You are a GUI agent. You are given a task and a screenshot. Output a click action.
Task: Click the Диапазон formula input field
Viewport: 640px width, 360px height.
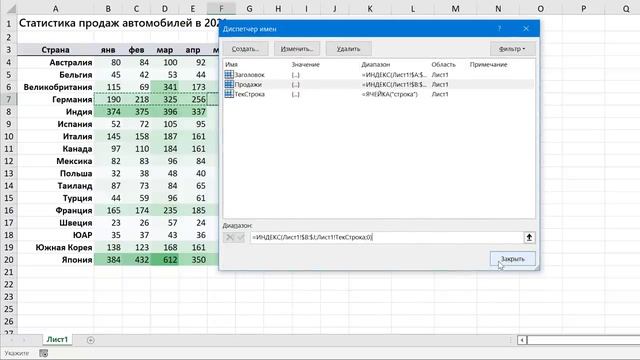(386, 237)
